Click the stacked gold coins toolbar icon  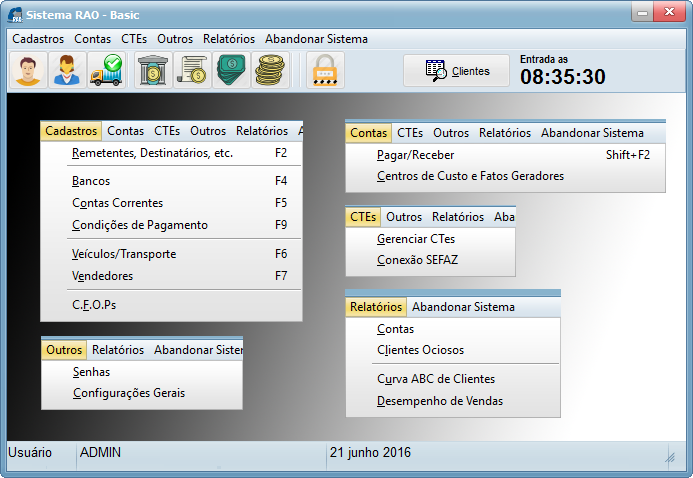pyautogui.click(x=270, y=70)
